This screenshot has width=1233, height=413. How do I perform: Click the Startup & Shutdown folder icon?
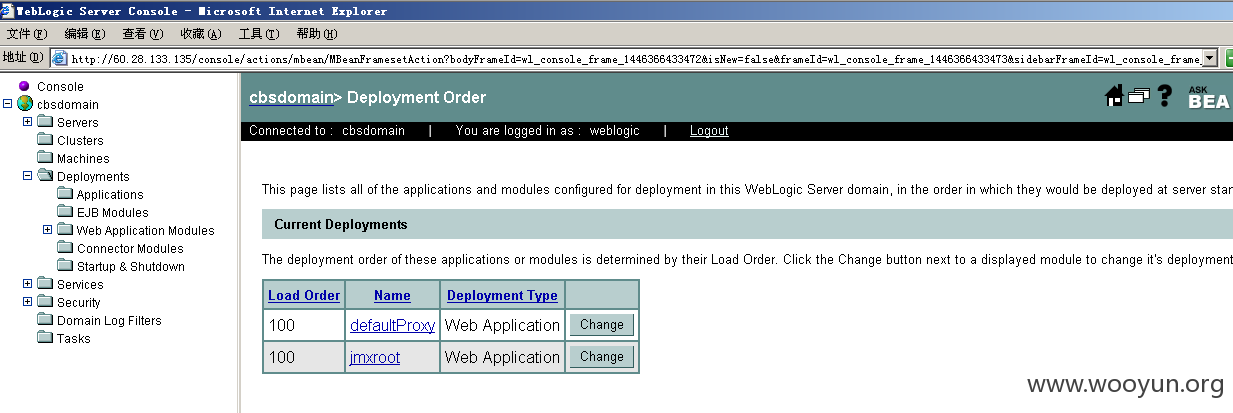tap(65, 266)
